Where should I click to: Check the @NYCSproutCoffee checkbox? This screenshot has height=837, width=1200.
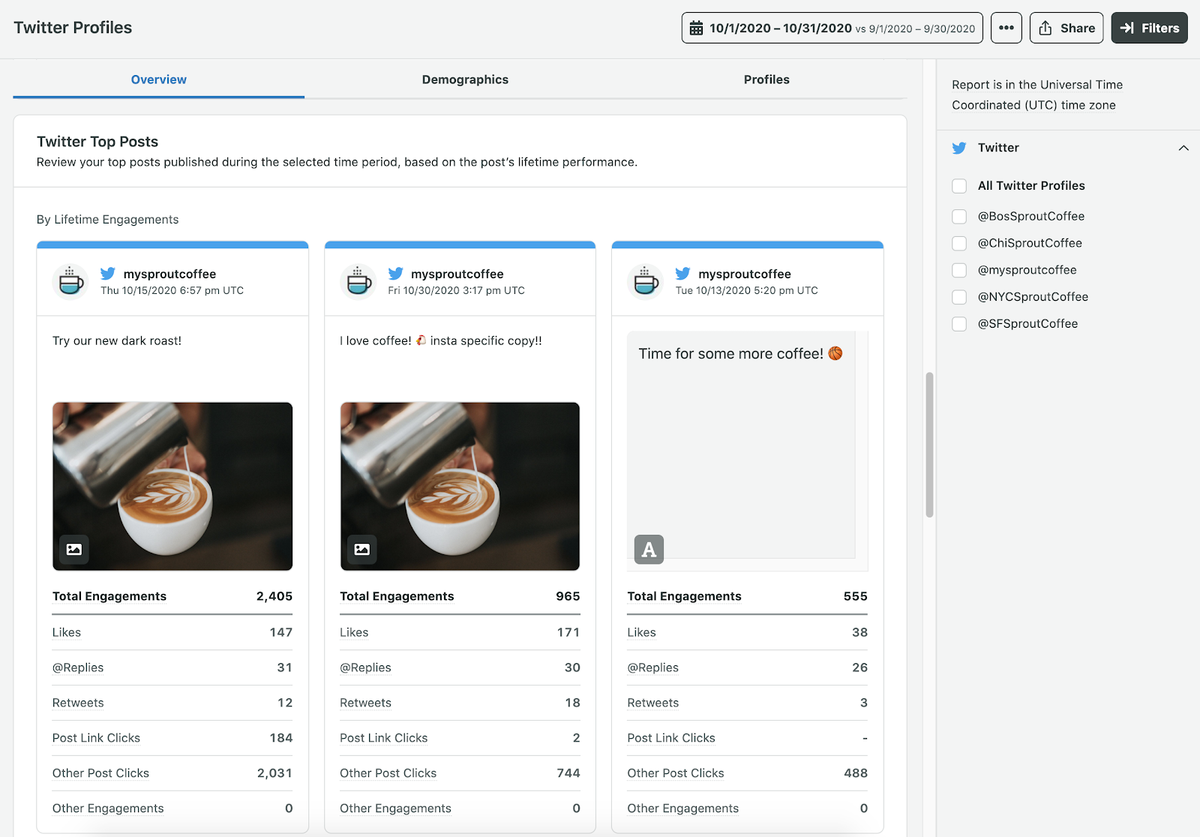959,297
